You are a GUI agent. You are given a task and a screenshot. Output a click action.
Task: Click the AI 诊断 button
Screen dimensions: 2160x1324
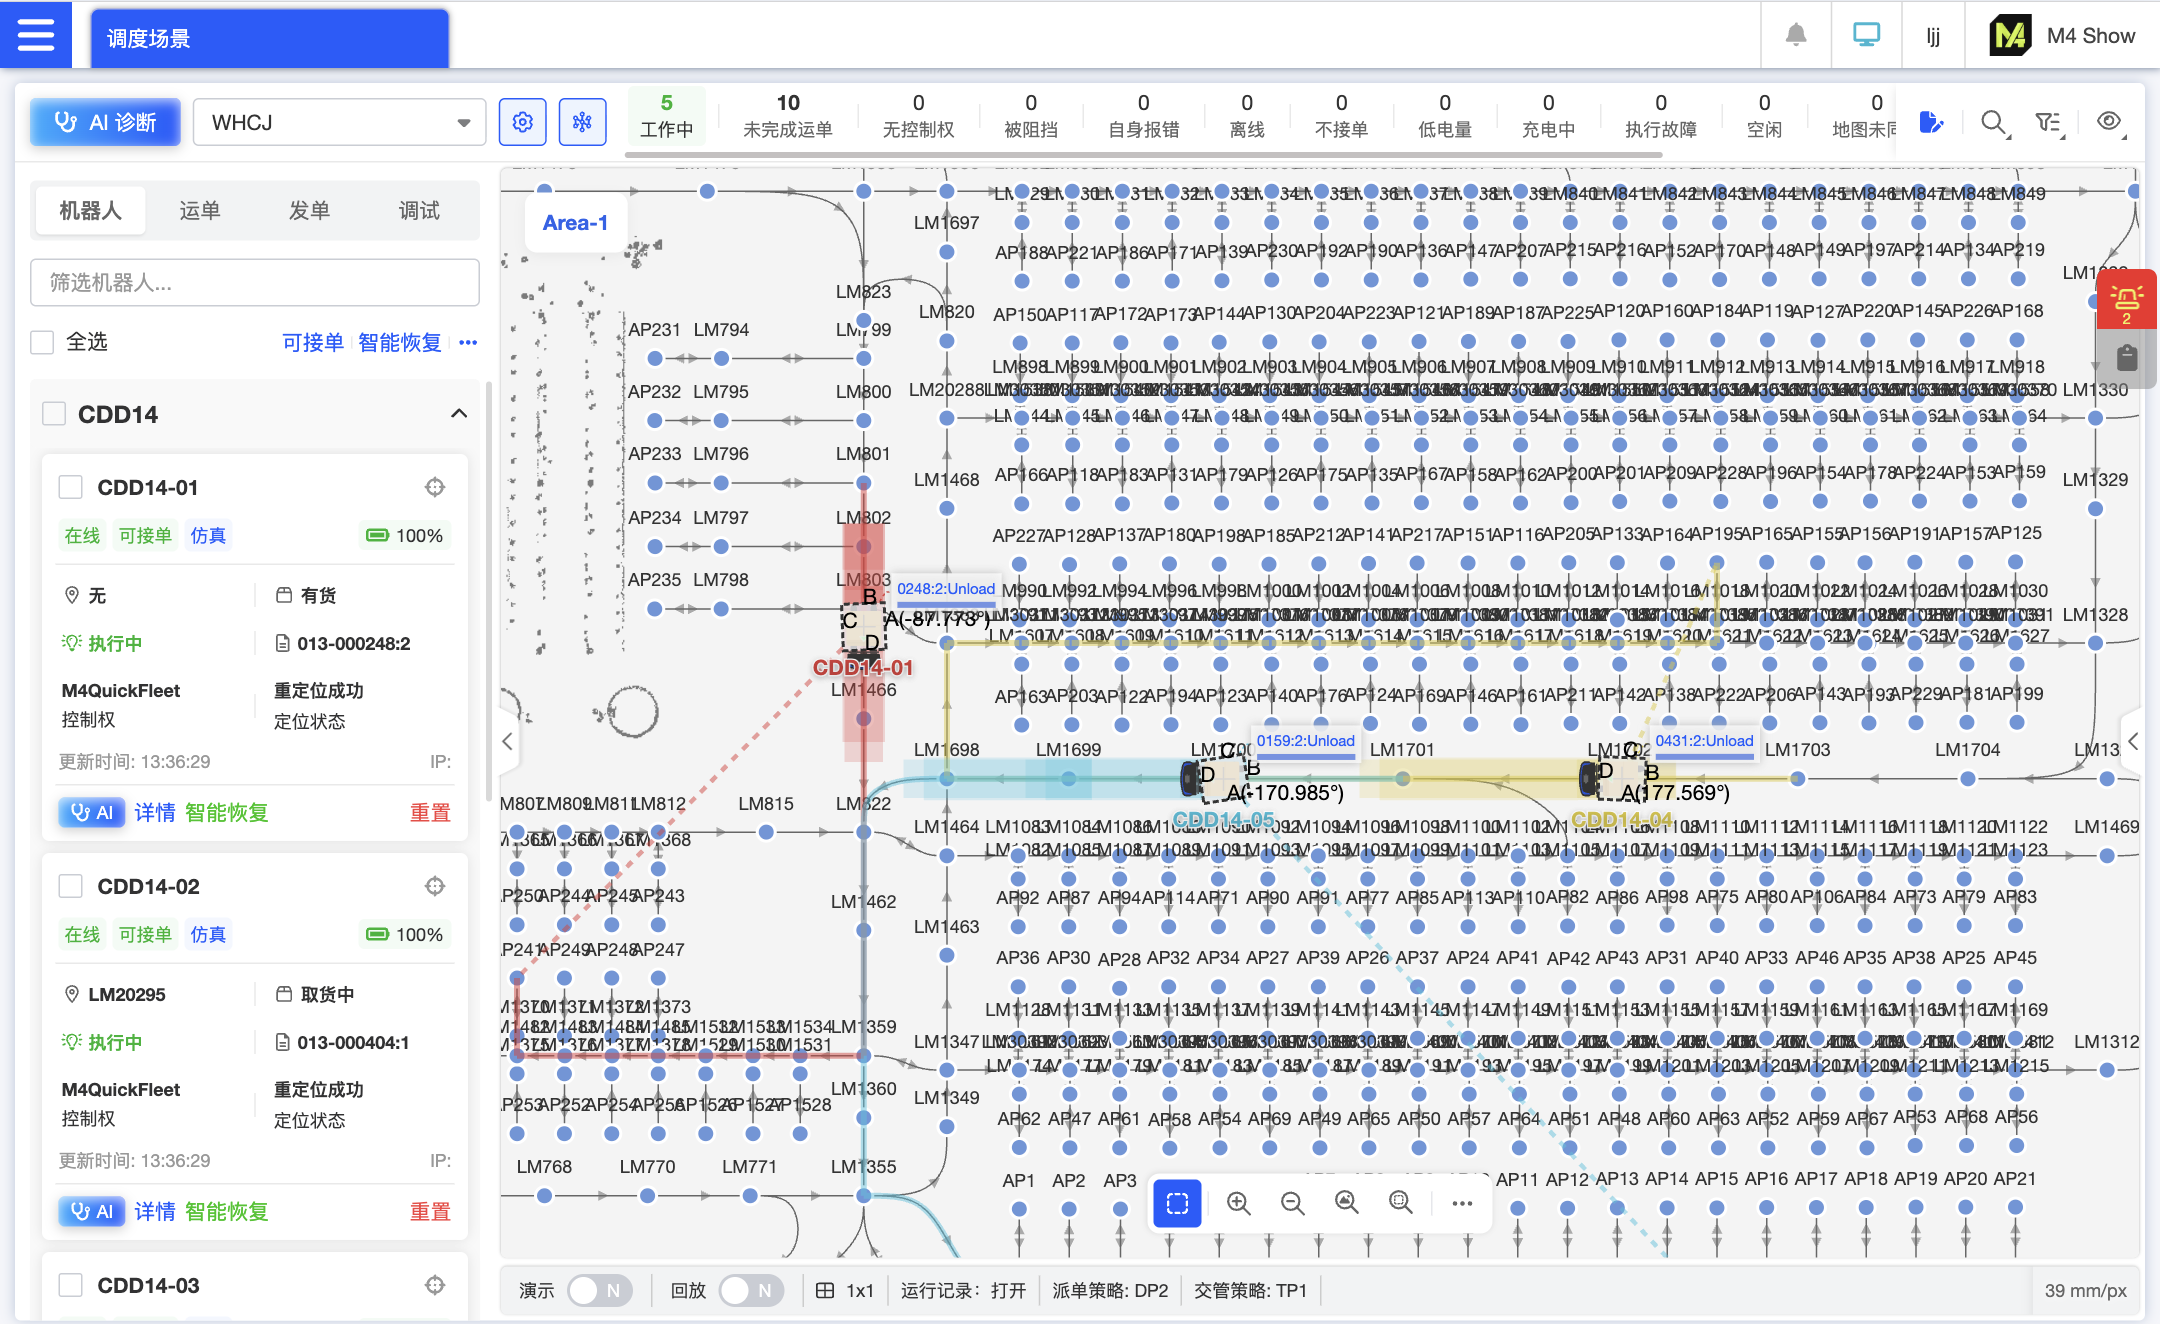pos(105,122)
